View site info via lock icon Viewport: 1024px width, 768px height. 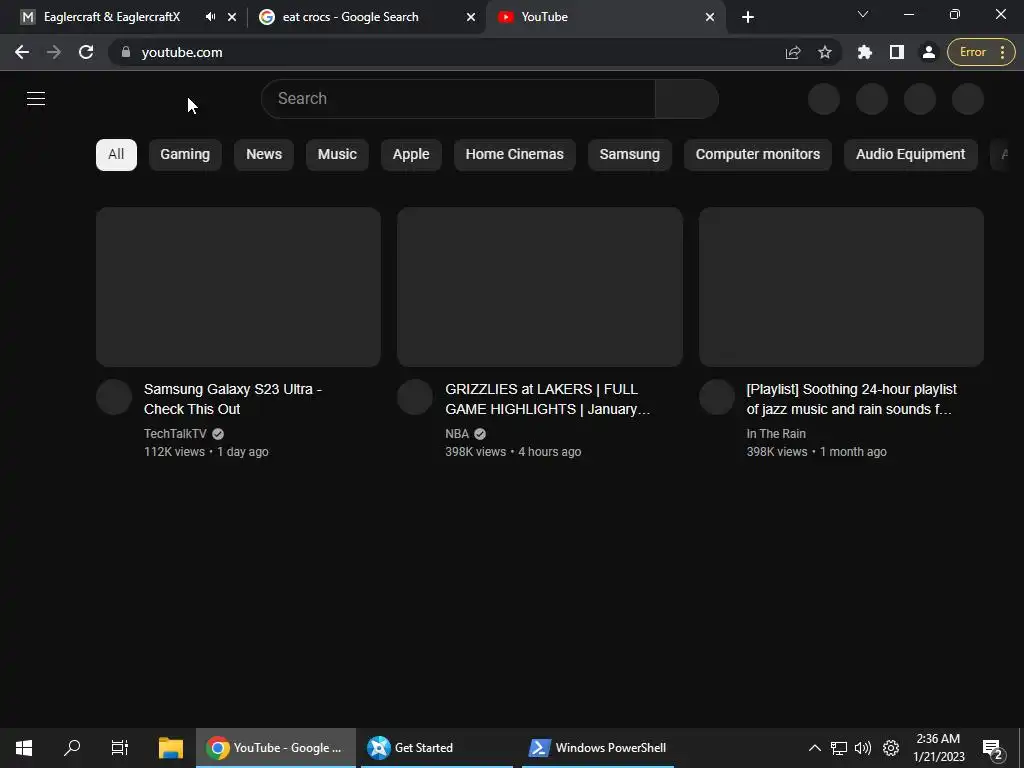(126, 52)
